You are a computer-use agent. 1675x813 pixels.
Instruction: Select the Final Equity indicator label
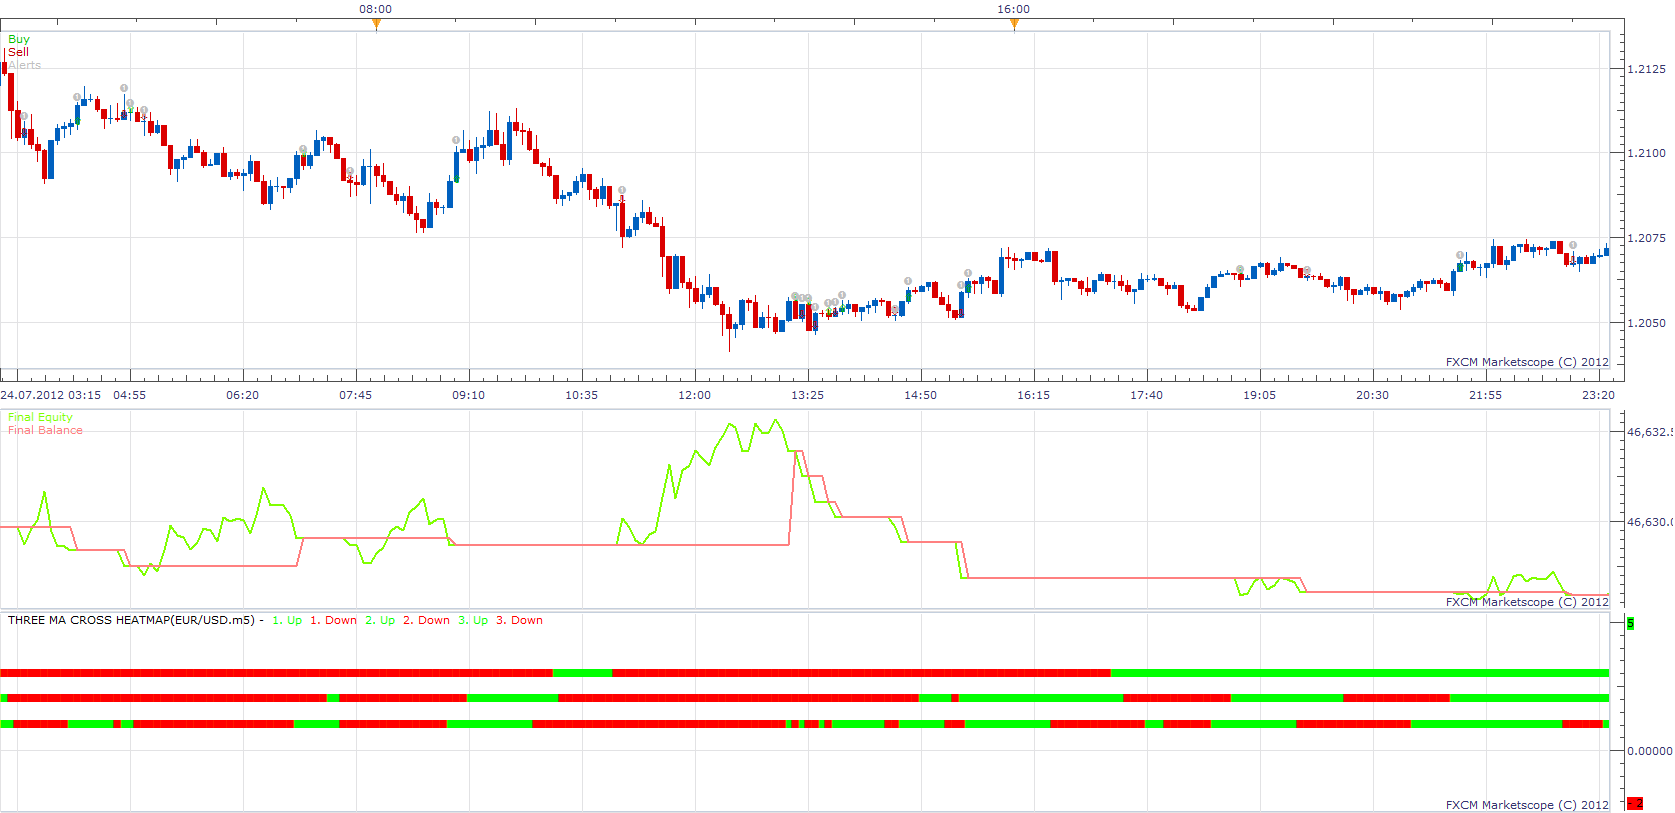point(40,417)
